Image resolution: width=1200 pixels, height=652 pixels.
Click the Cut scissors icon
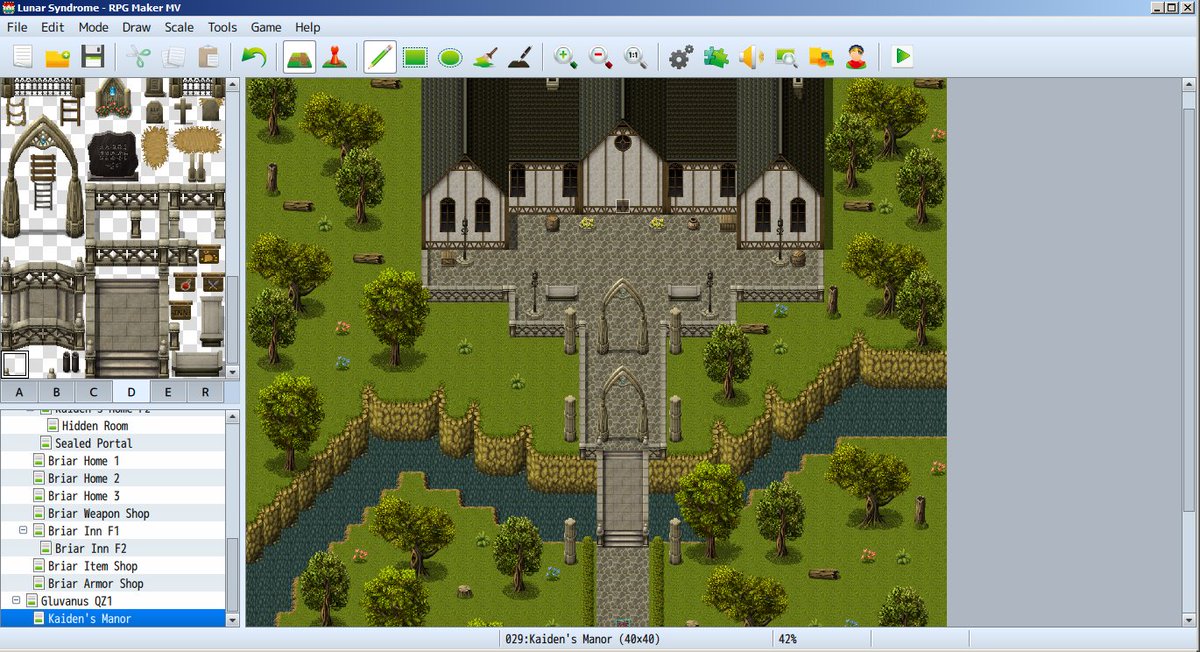click(140, 57)
